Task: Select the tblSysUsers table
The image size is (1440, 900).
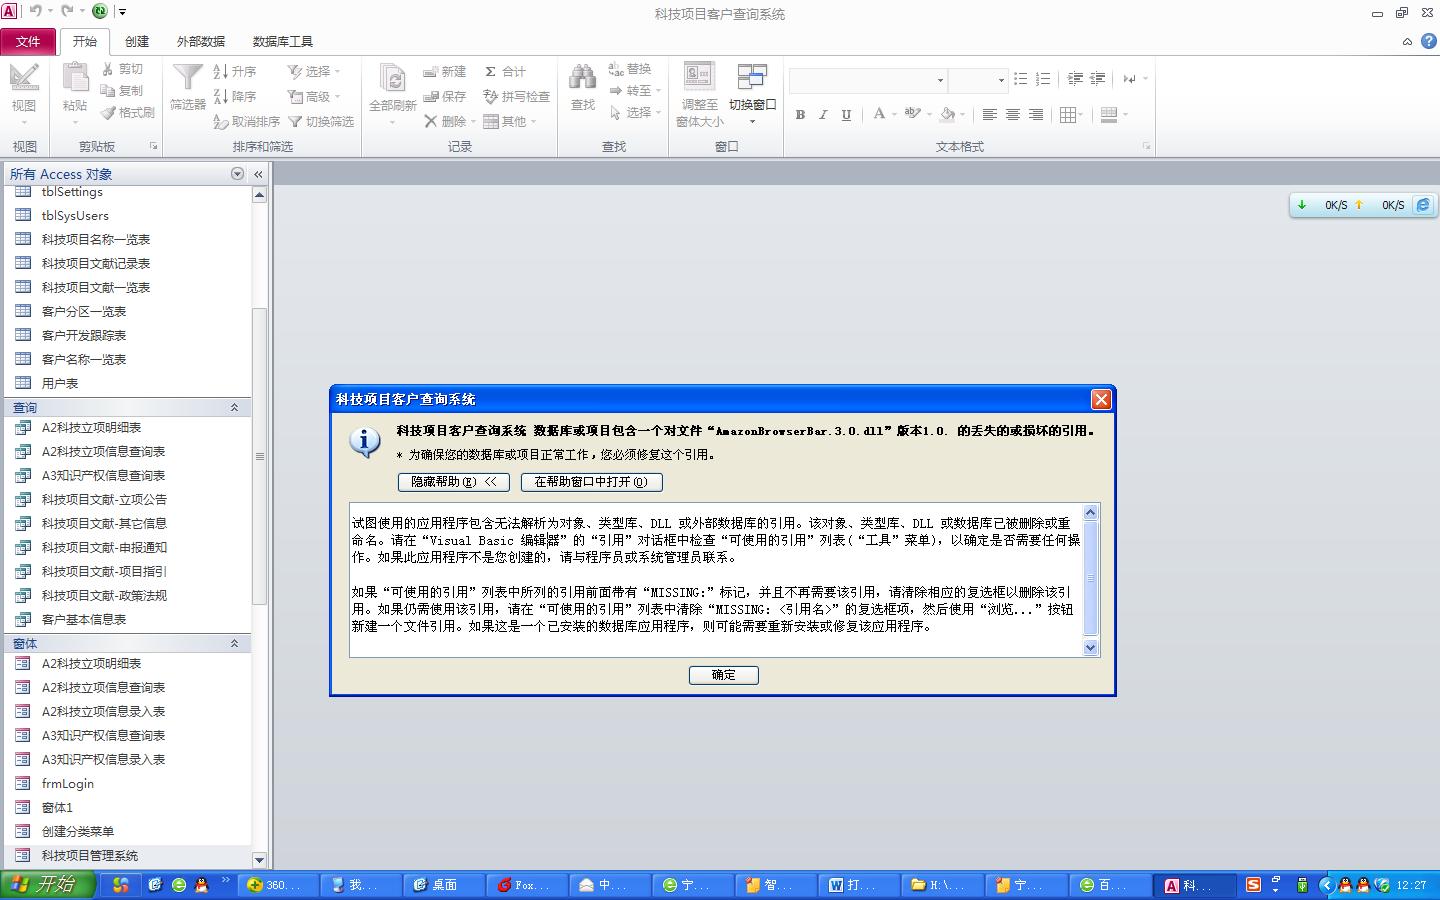Action: click(75, 215)
